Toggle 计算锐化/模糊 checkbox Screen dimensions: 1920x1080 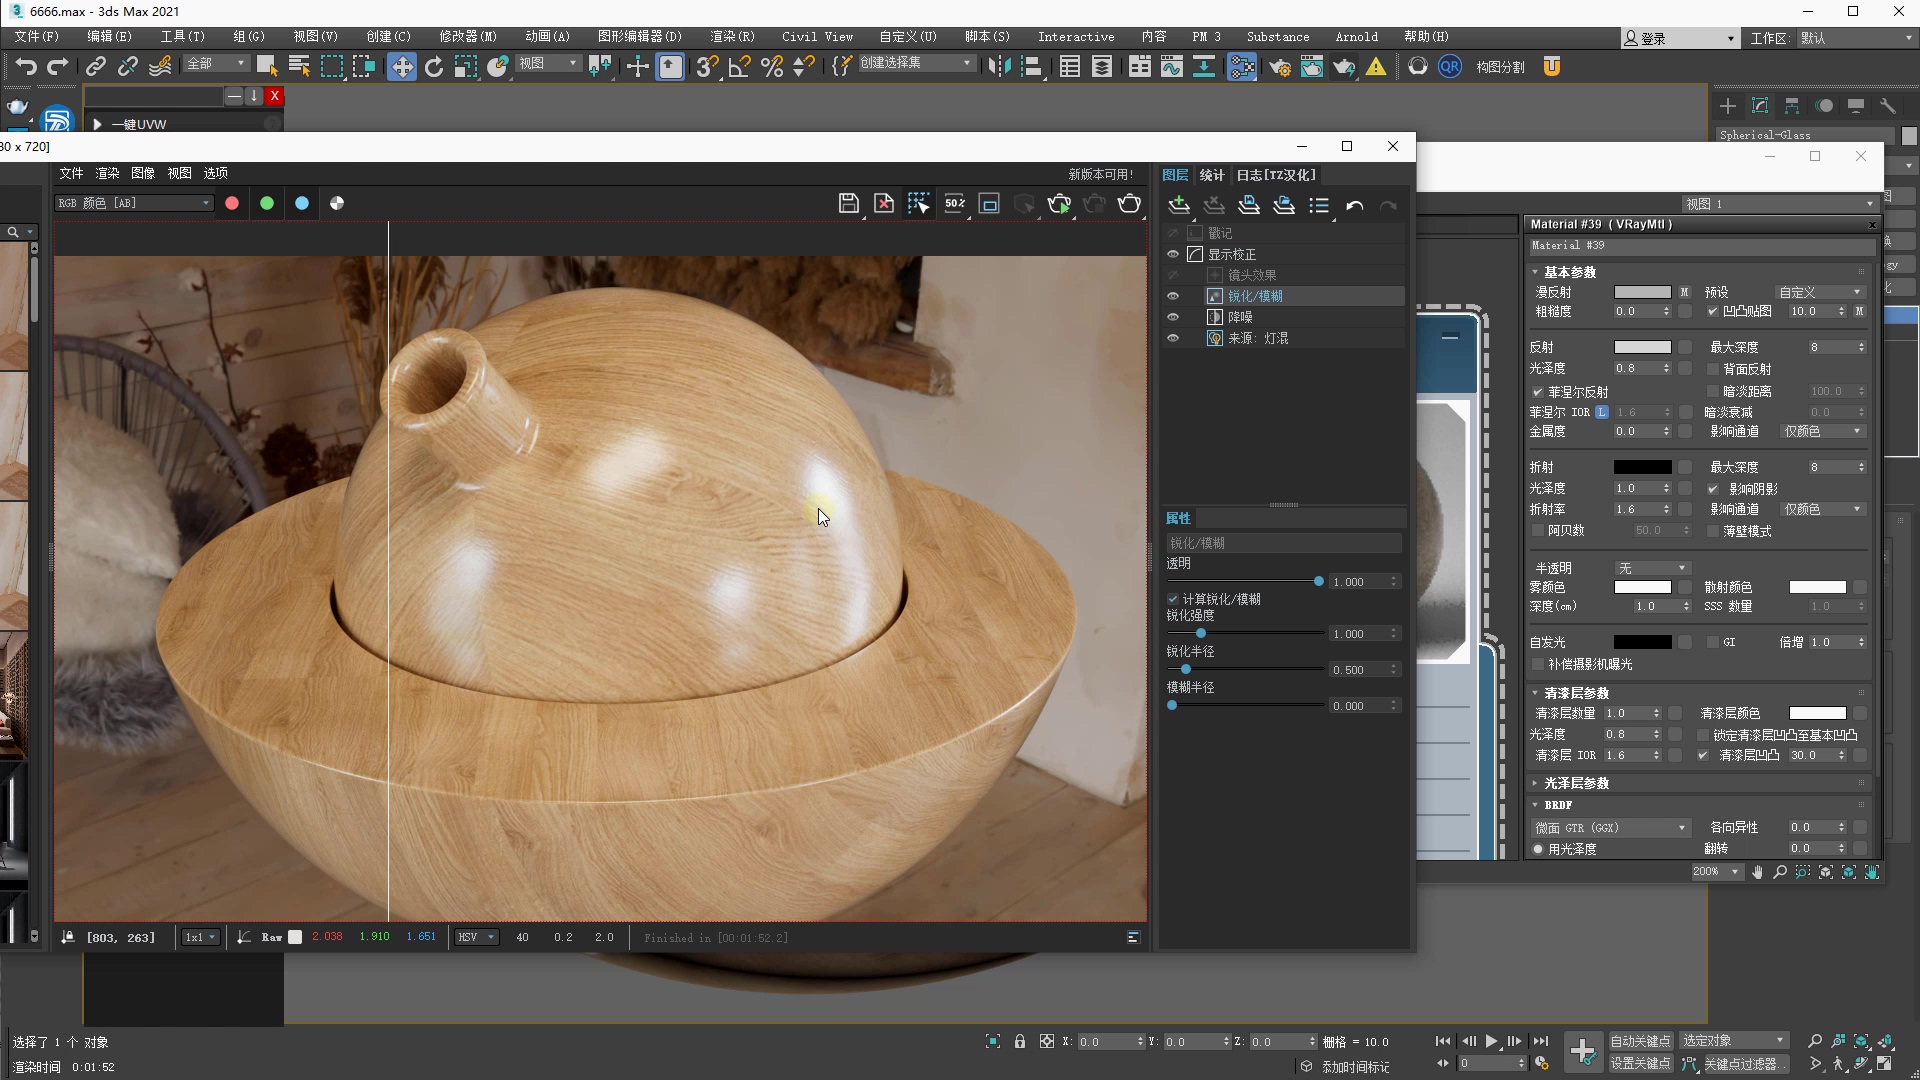pos(1173,599)
